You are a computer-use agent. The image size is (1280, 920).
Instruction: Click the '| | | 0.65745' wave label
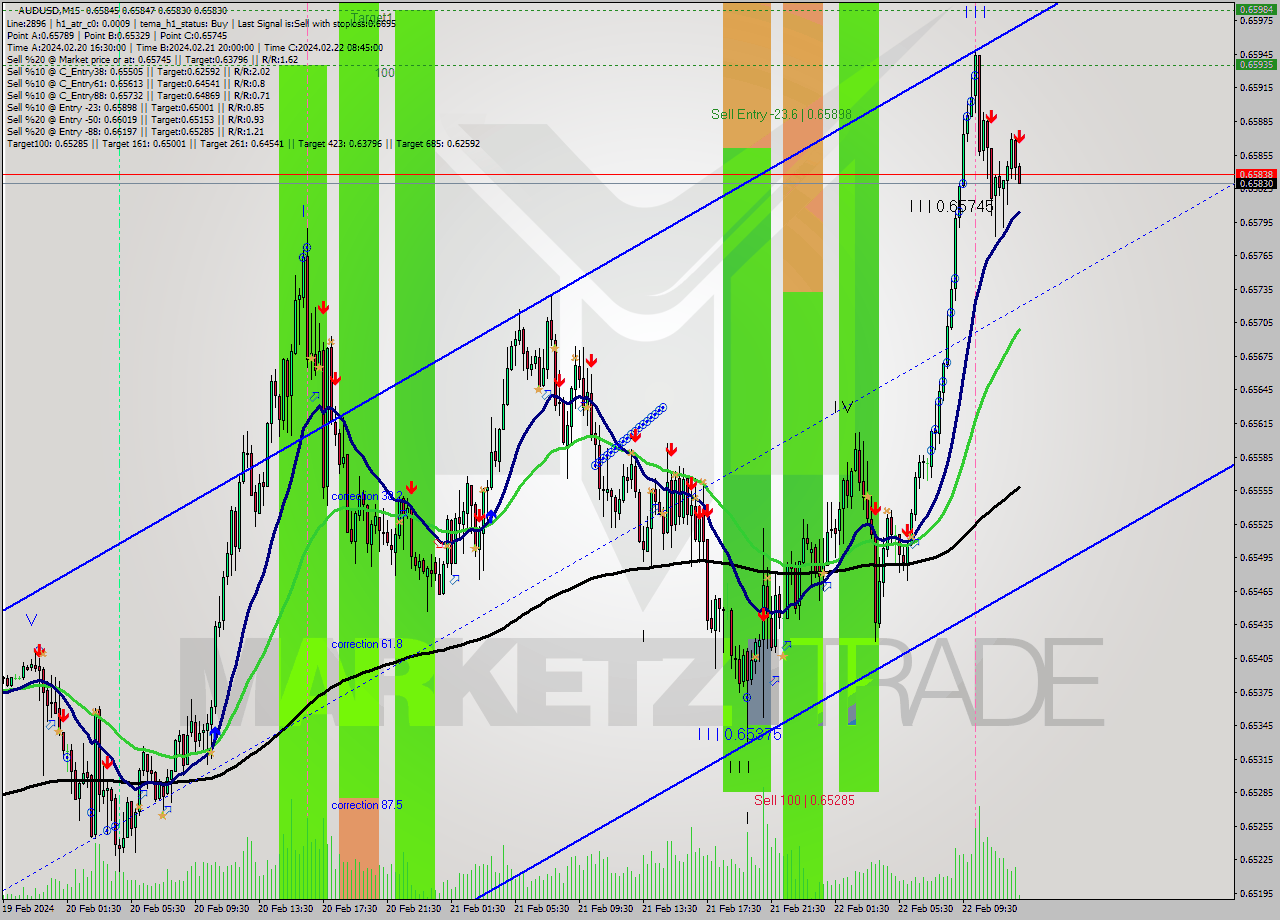[951, 206]
